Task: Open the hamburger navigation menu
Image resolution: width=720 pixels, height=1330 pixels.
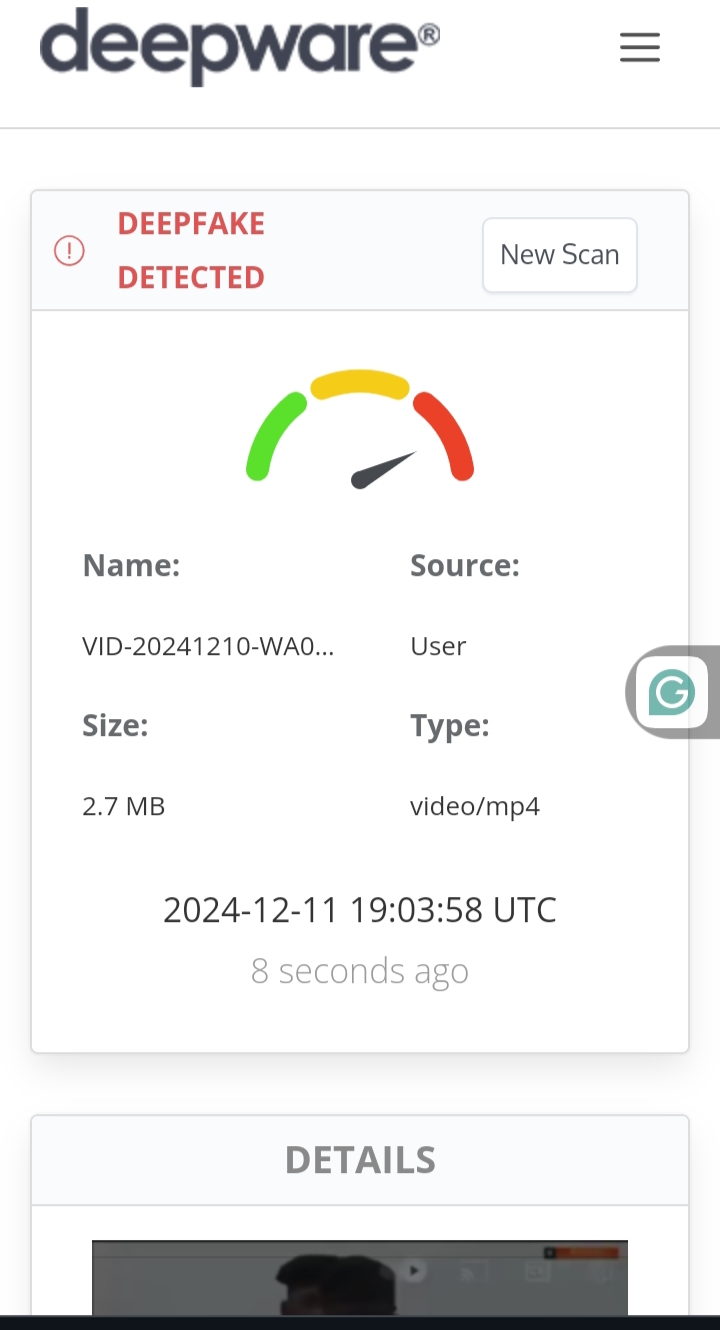Action: coord(640,47)
